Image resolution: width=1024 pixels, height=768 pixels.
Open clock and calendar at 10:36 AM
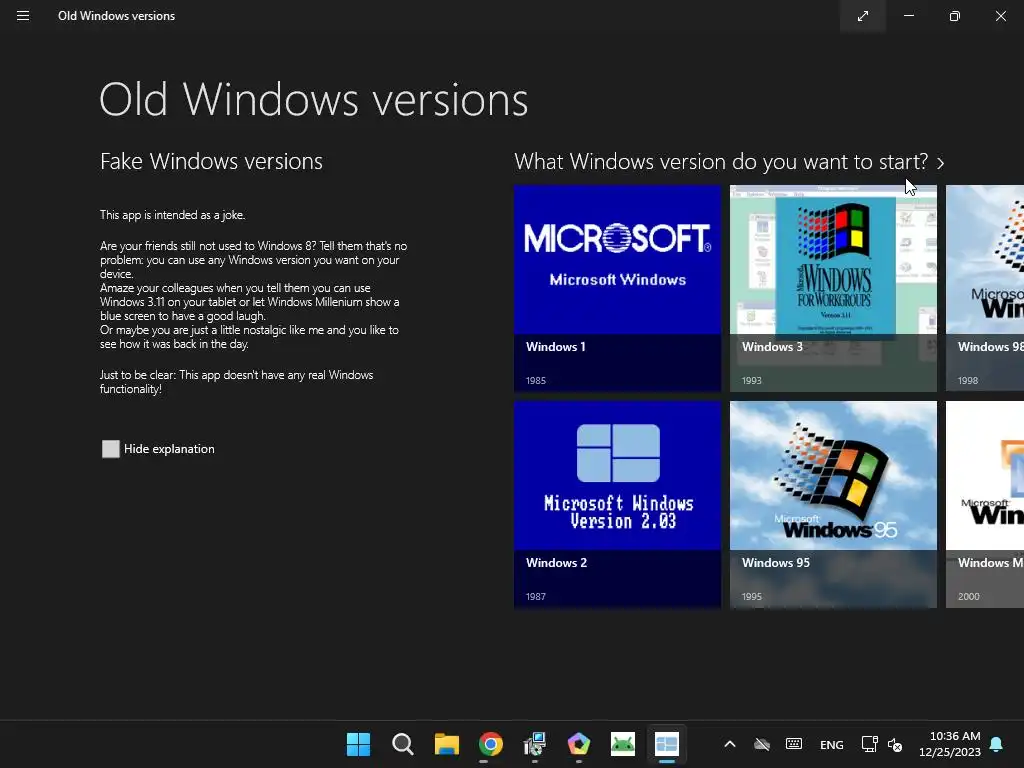point(950,744)
